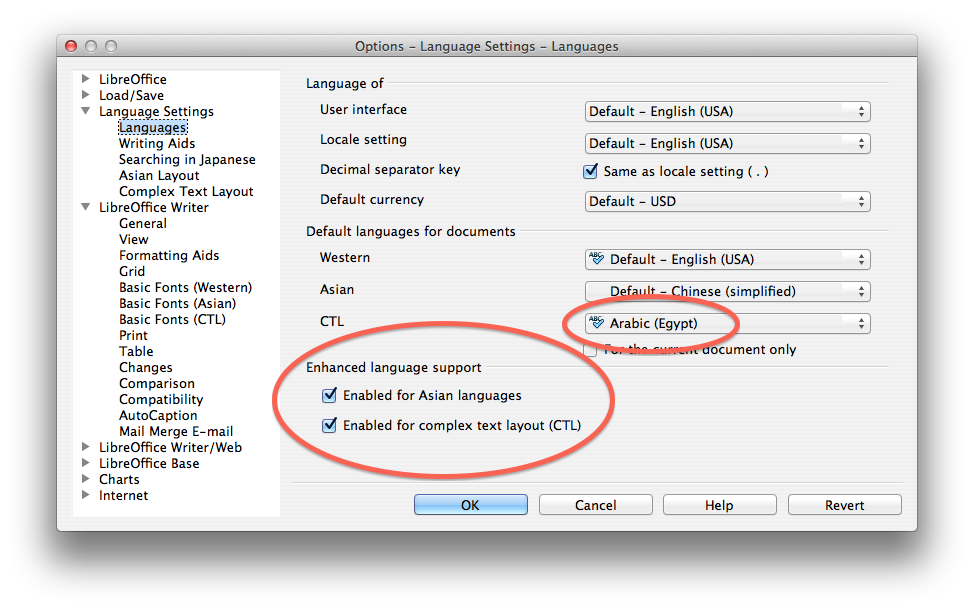Image resolution: width=974 pixels, height=610 pixels.
Task: Select Charts category label
Action: (119, 480)
